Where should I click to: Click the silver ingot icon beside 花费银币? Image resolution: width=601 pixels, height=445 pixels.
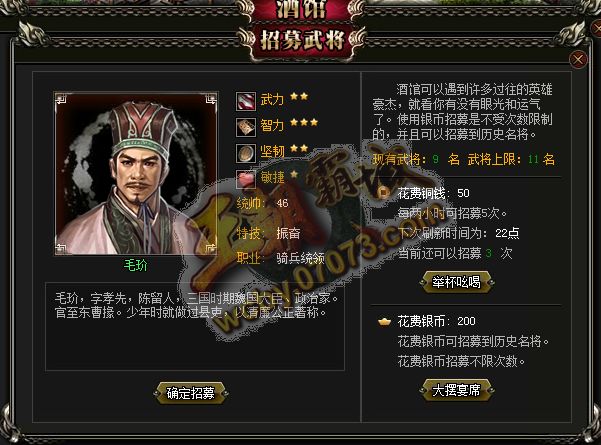click(384, 321)
